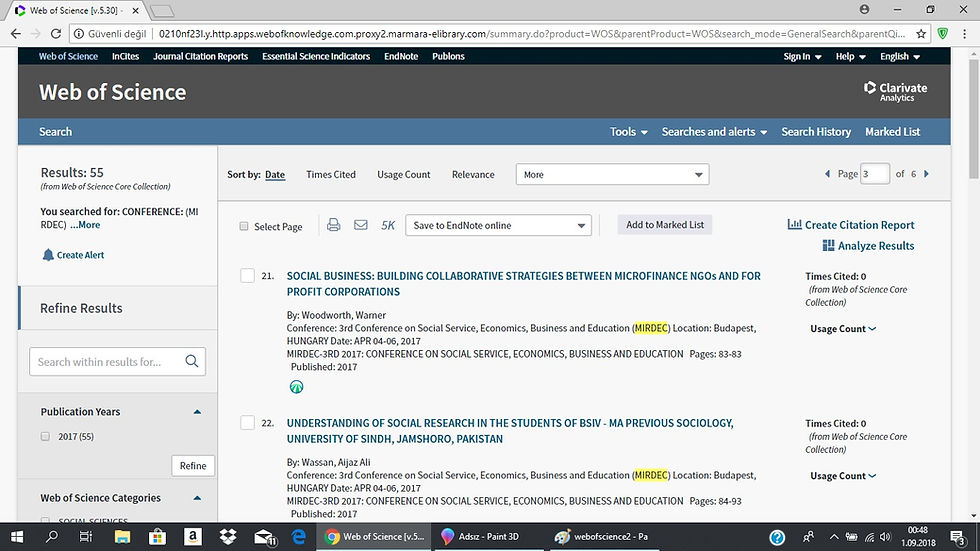Viewport: 980px width, 551px height.
Task: Open Publons in top navigation
Action: [448, 56]
